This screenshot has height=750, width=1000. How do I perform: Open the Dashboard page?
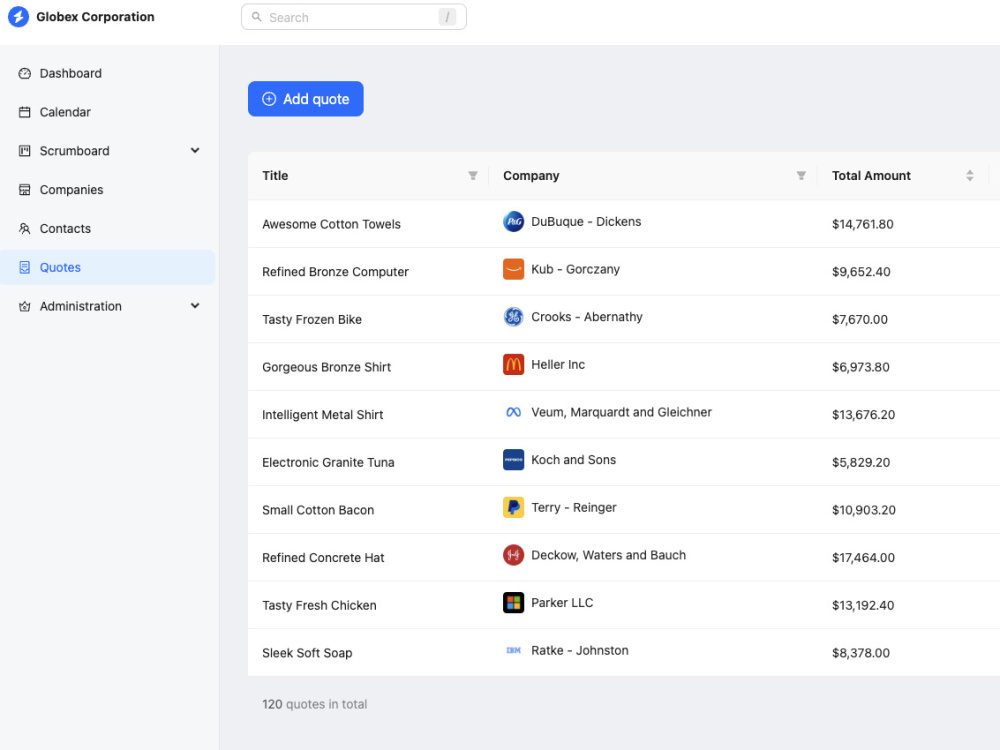coord(107,73)
